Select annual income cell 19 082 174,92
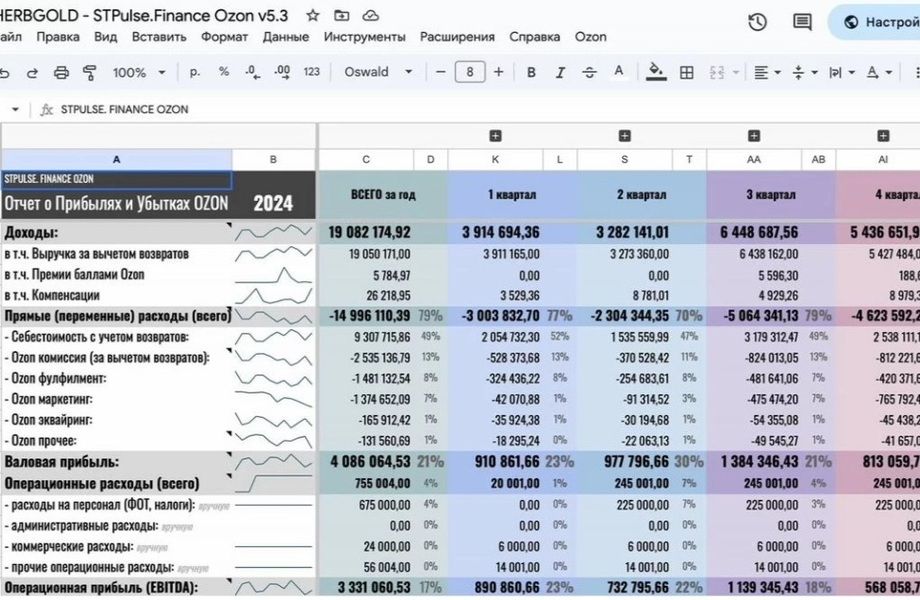Screen dimensions: 920x600 click(366, 232)
